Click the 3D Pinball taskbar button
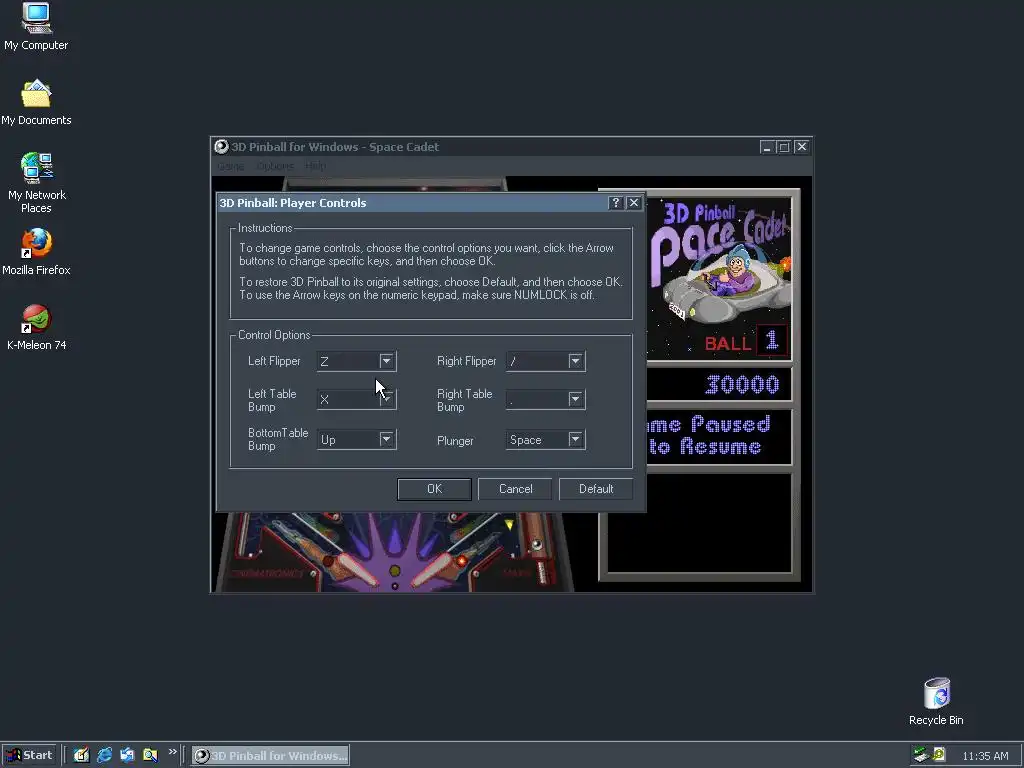Viewport: 1024px width, 768px height. click(270, 756)
